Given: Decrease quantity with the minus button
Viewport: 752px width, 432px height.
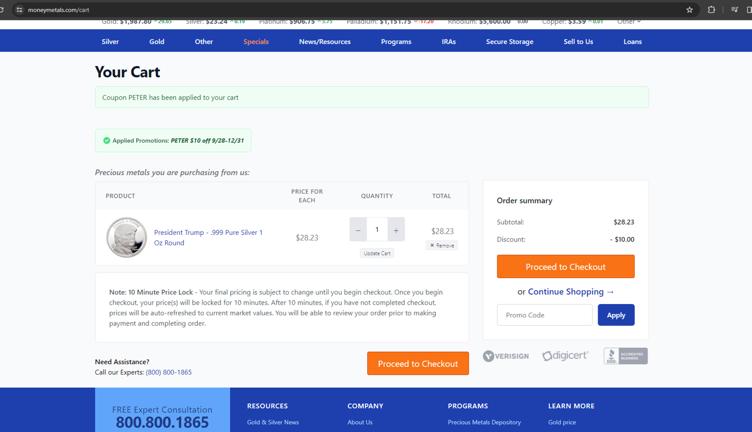Looking at the screenshot, I should 358,230.
